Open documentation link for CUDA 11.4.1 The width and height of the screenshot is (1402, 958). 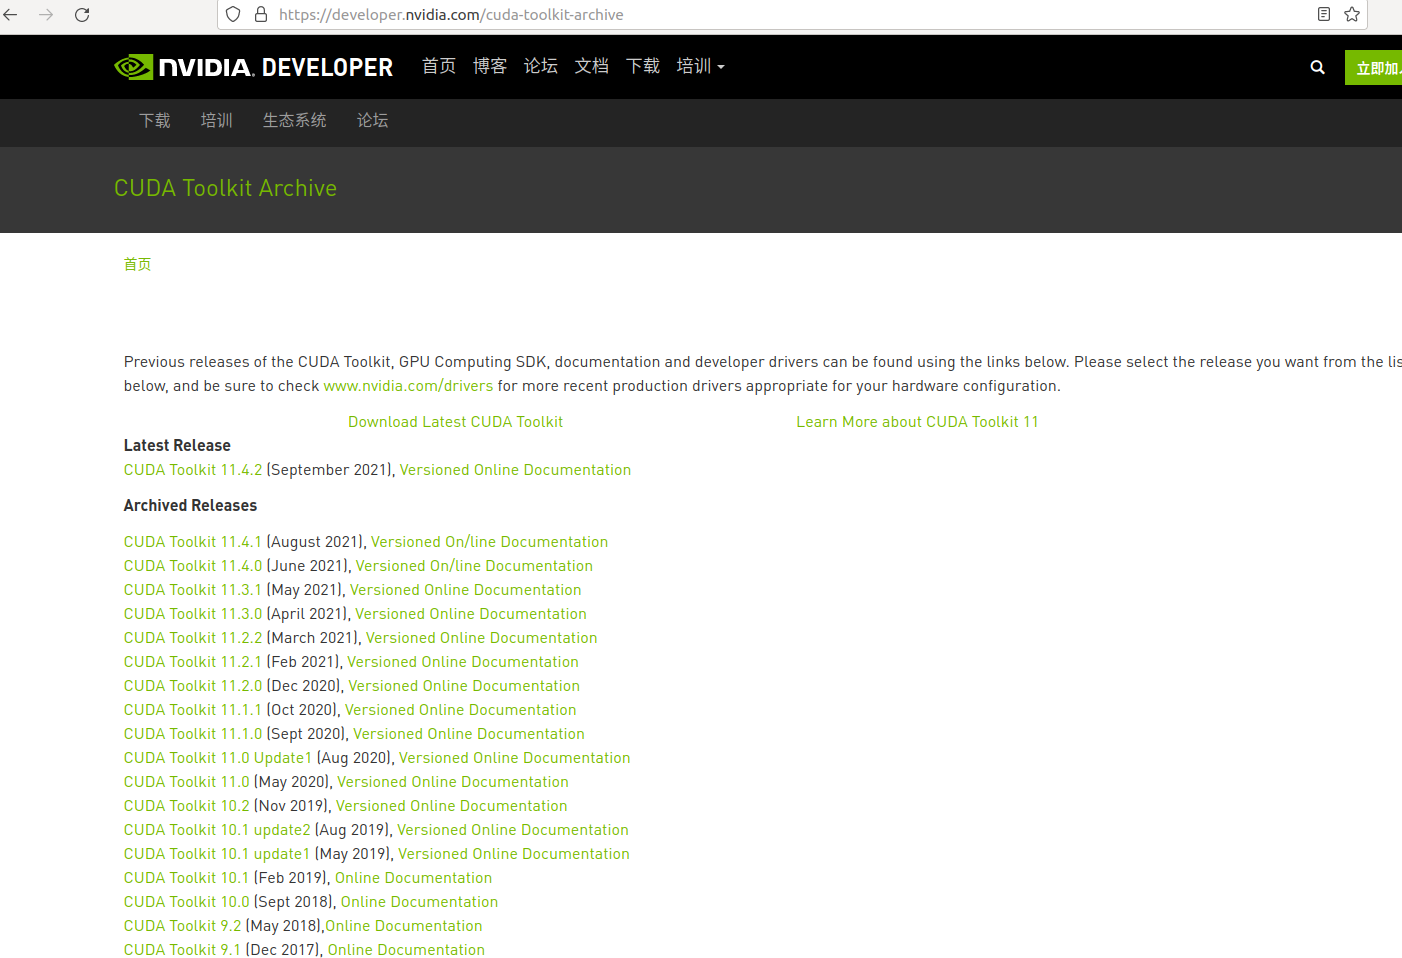(489, 542)
